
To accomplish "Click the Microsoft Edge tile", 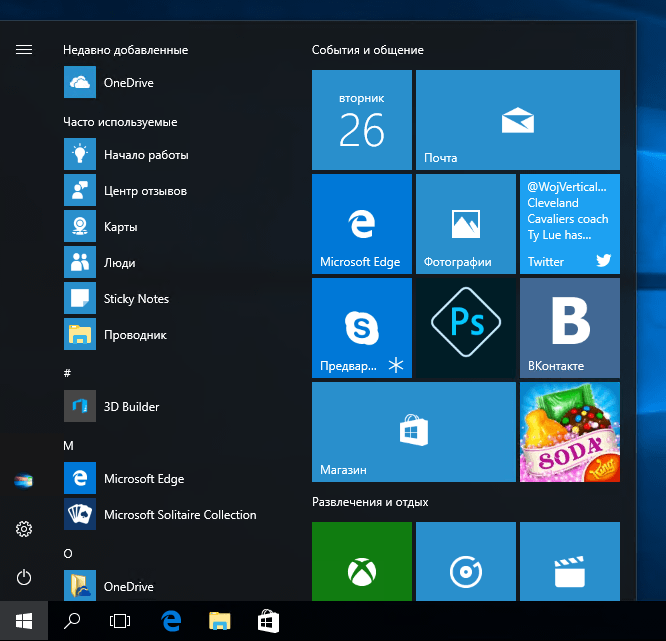I will coord(362,224).
